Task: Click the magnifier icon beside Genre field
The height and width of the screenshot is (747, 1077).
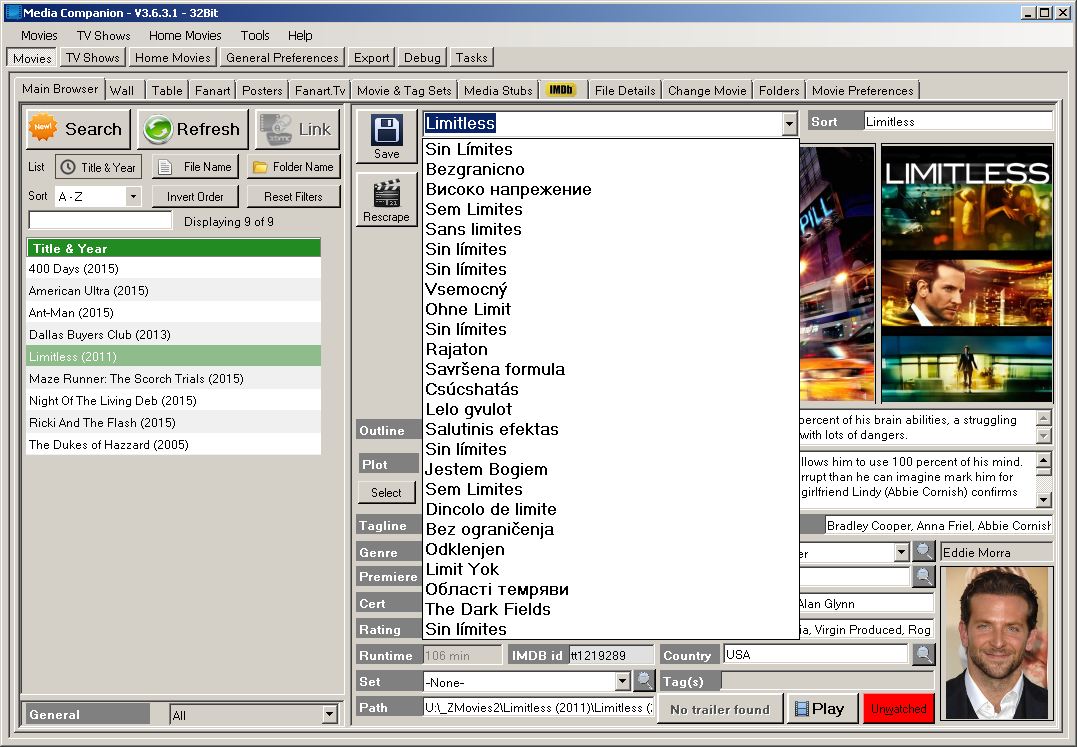Action: coord(924,551)
